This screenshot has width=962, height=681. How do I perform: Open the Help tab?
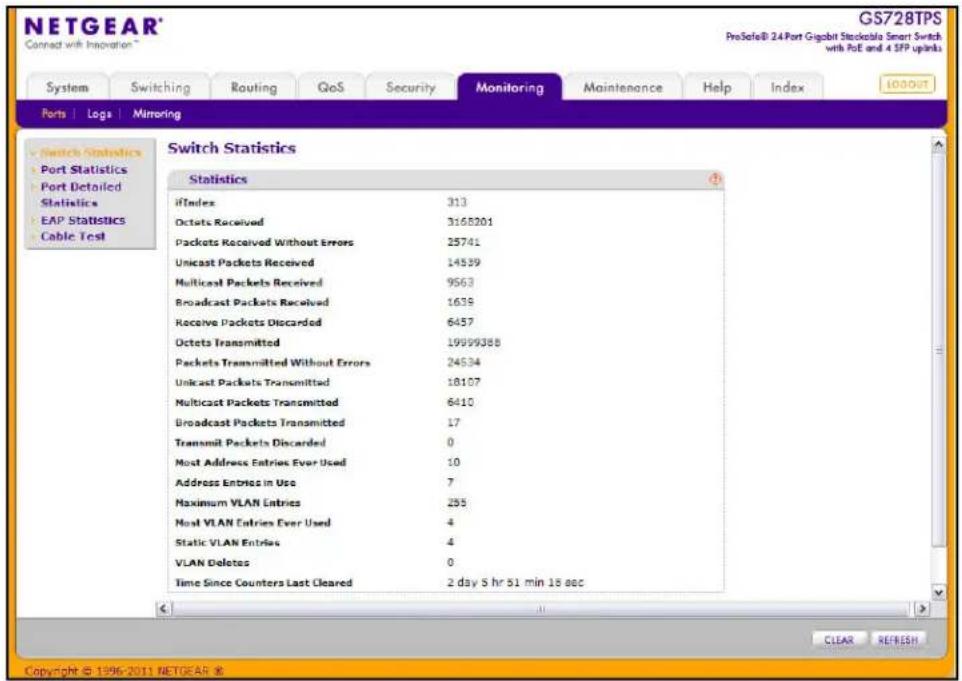(717, 87)
